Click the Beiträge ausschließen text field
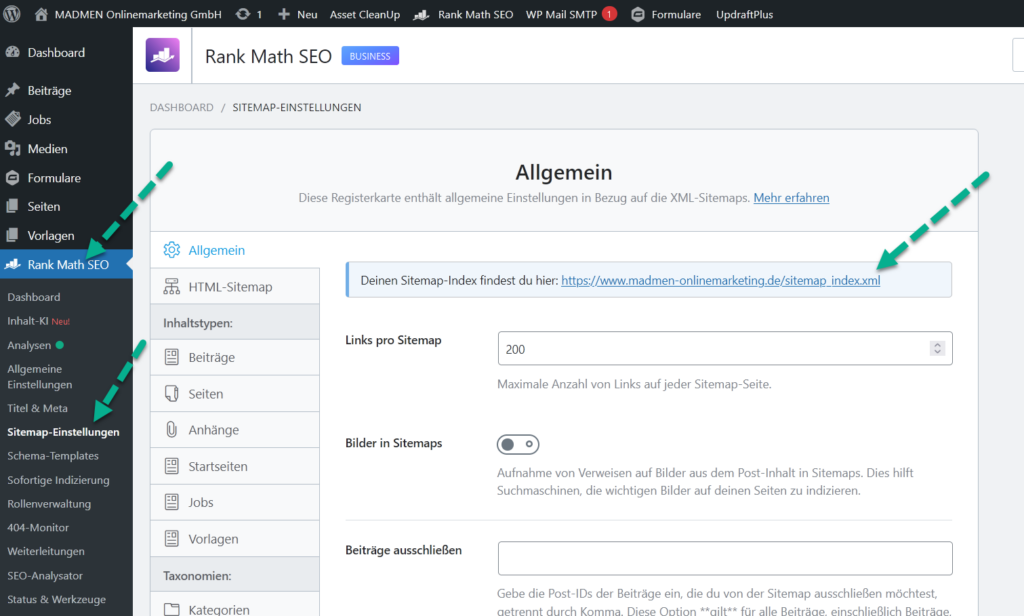Image resolution: width=1024 pixels, height=616 pixels. [x=725, y=558]
